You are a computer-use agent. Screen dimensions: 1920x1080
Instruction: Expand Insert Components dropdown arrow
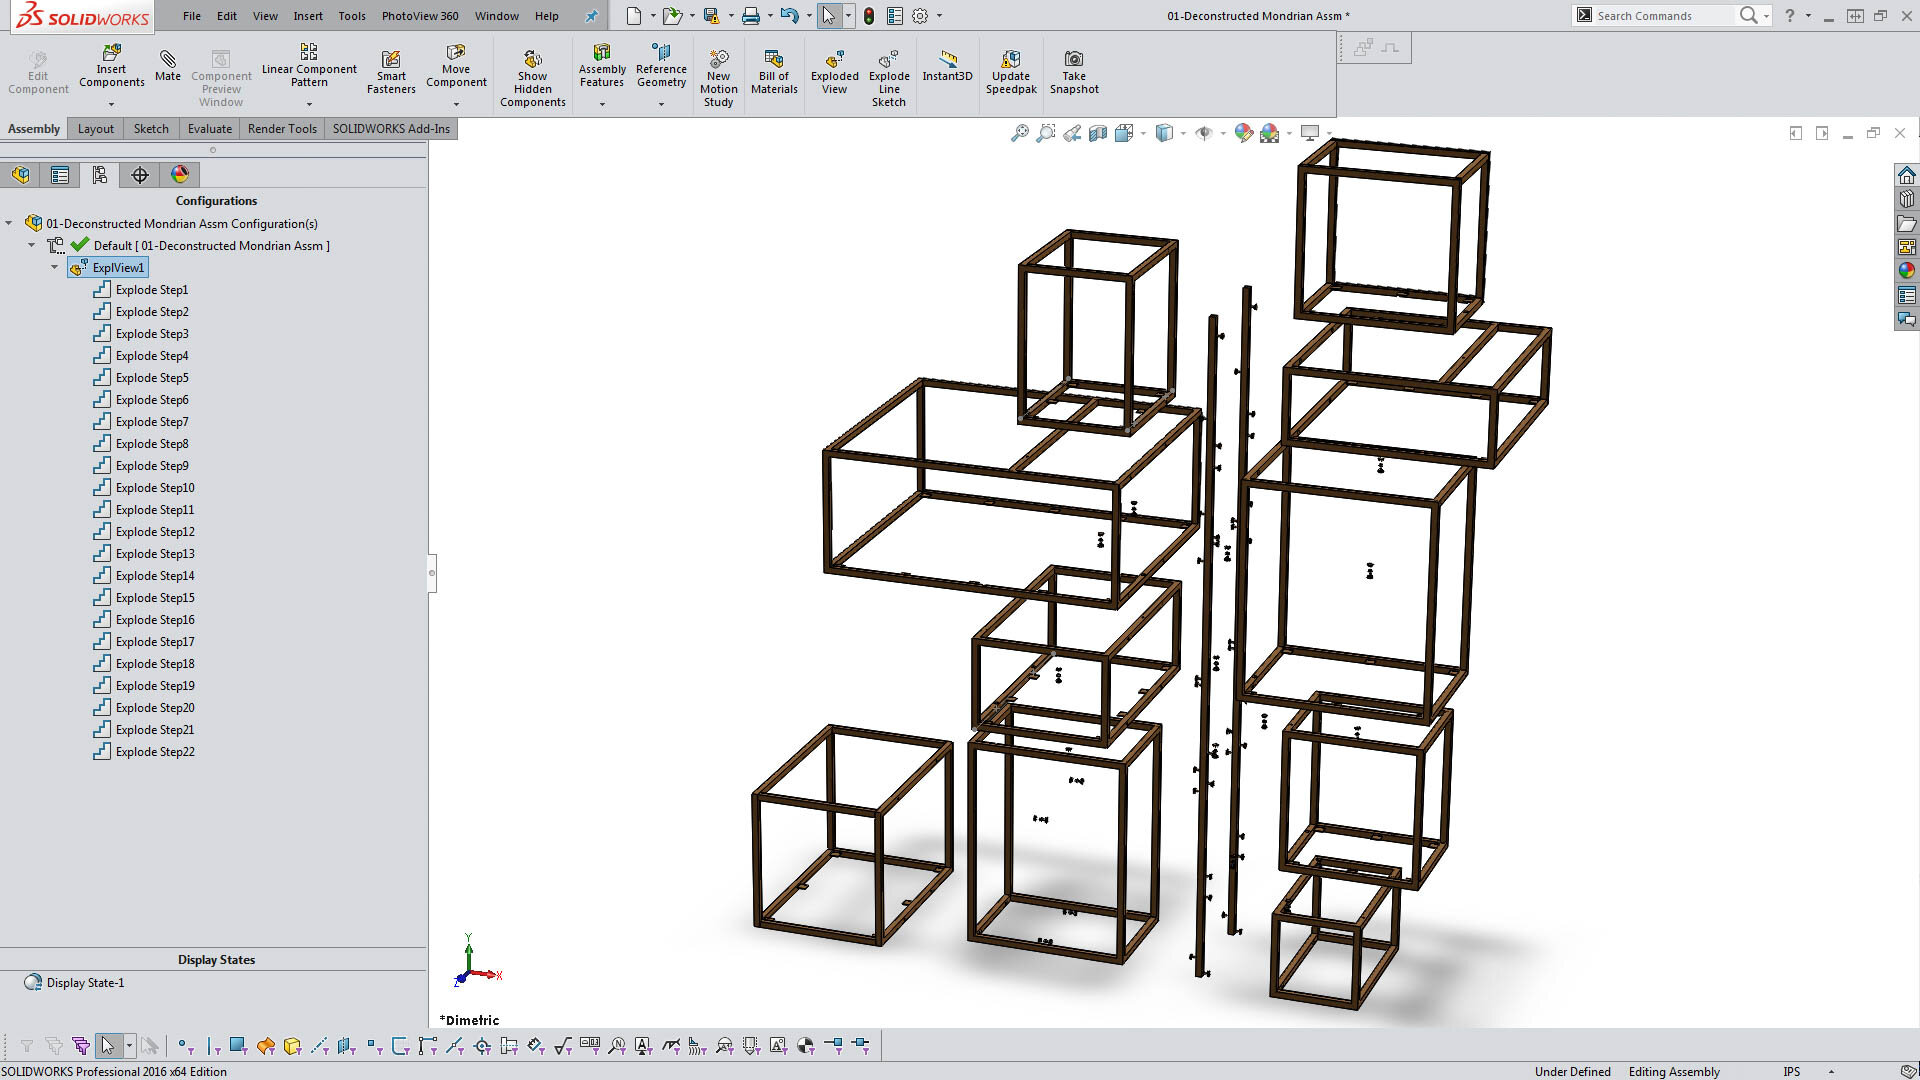pos(111,104)
